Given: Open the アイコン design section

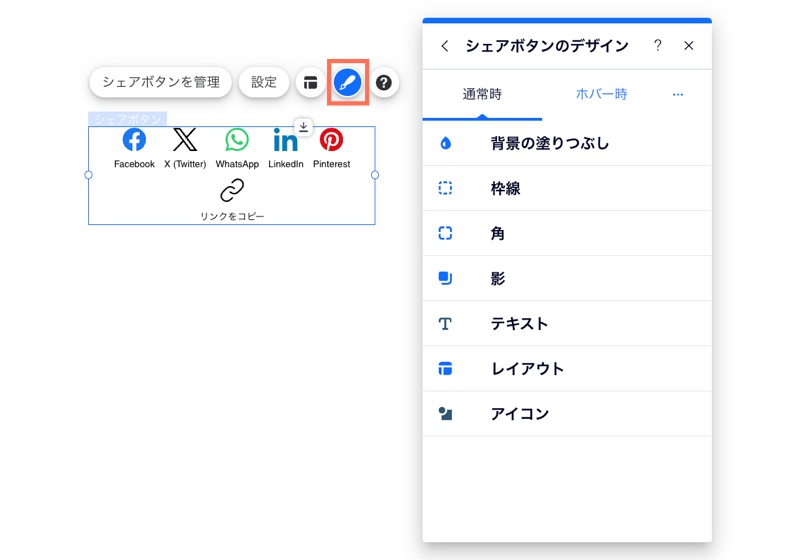Looking at the screenshot, I should (567, 414).
